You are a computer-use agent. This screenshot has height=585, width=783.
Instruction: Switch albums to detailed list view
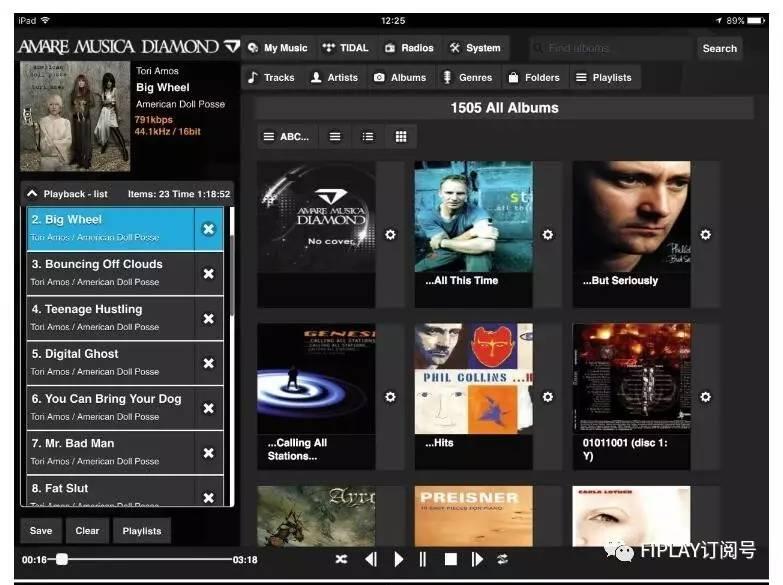(x=368, y=137)
